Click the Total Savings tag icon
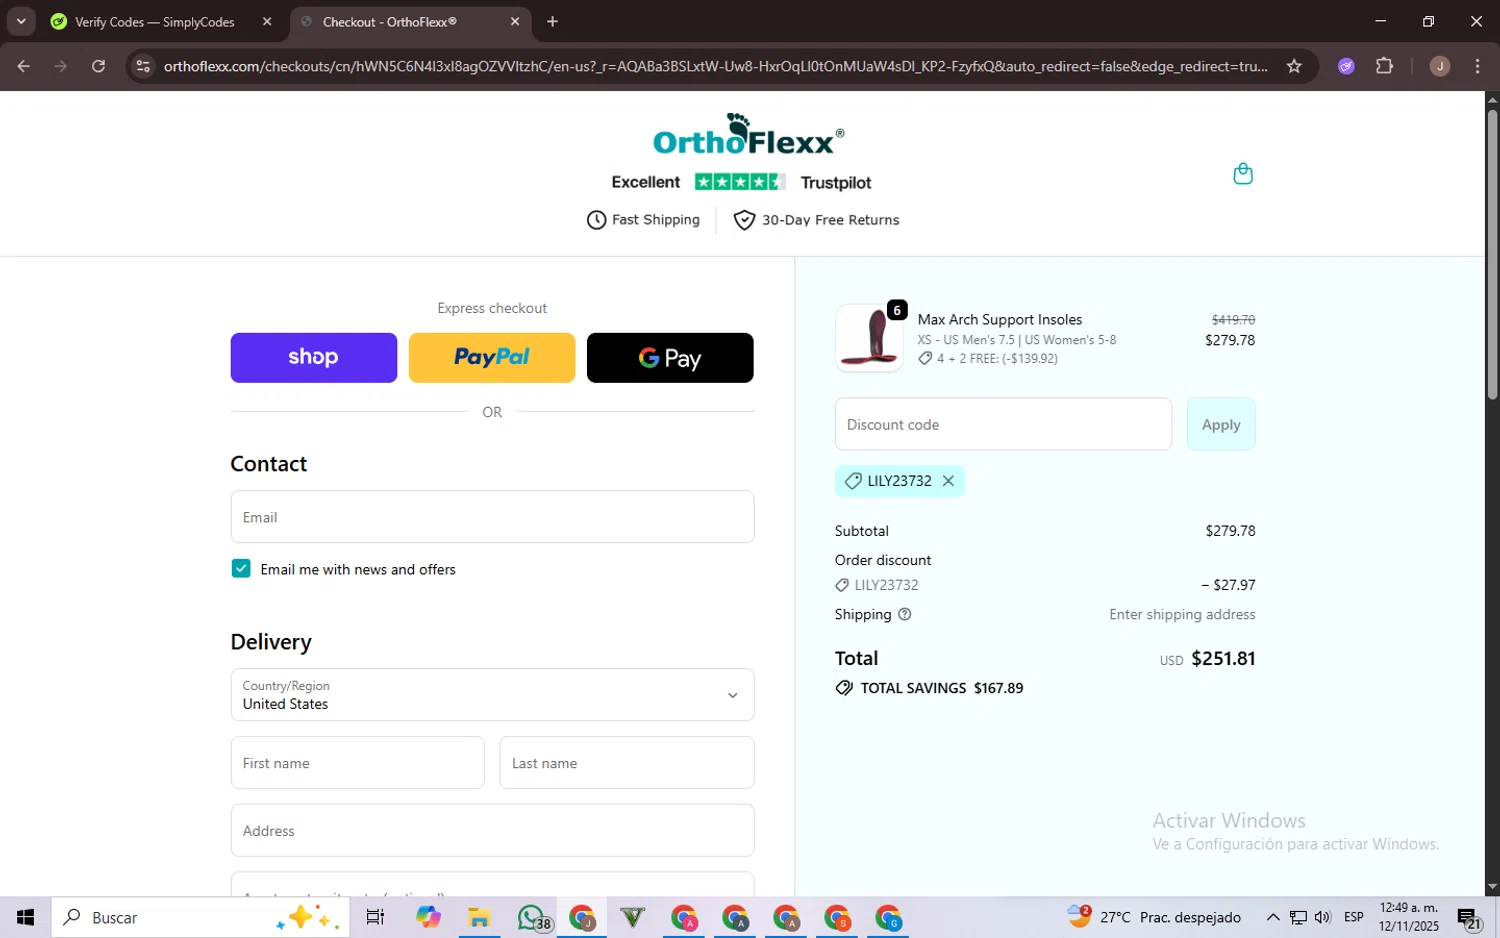1500x938 pixels. click(x=844, y=688)
